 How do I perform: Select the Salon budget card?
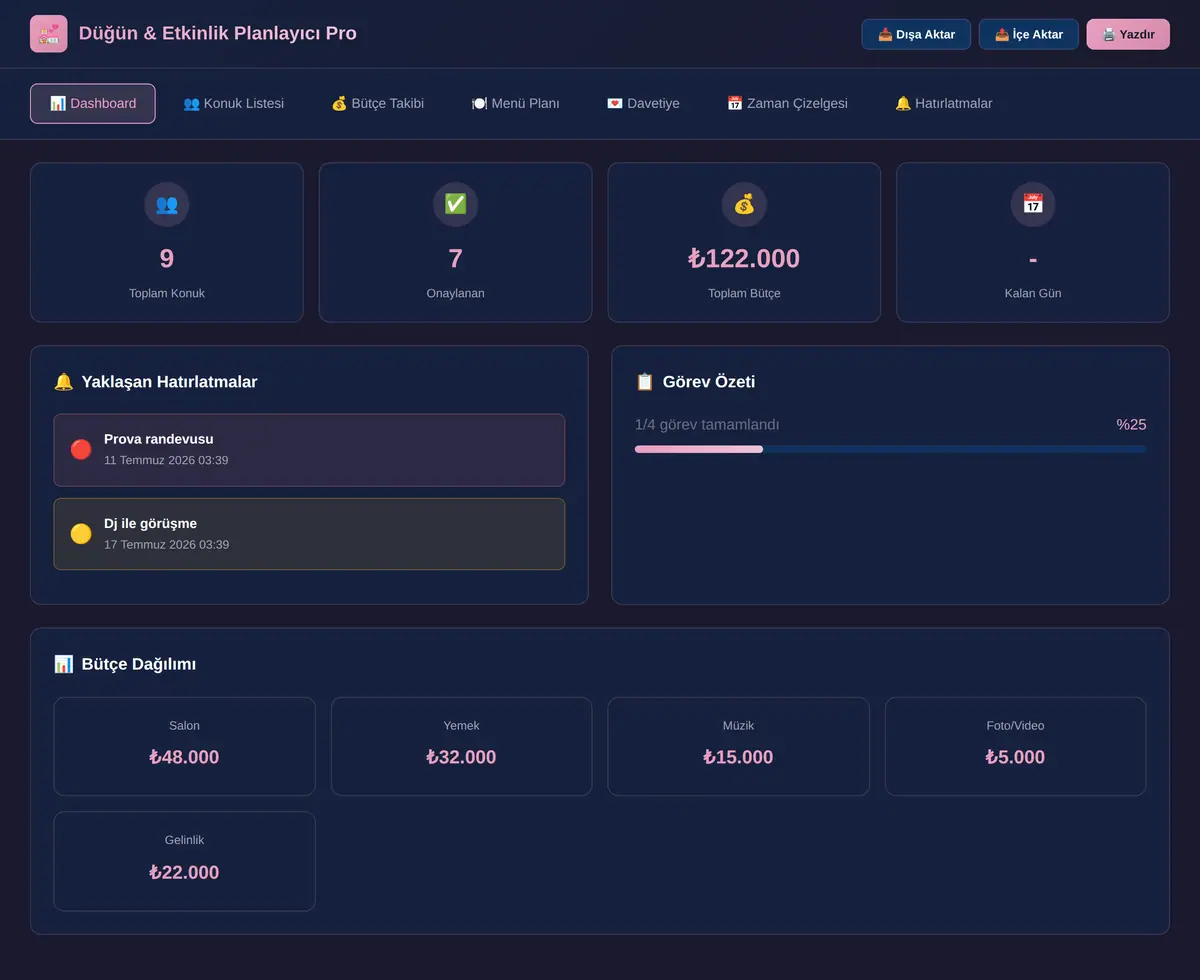pyautogui.click(x=184, y=746)
